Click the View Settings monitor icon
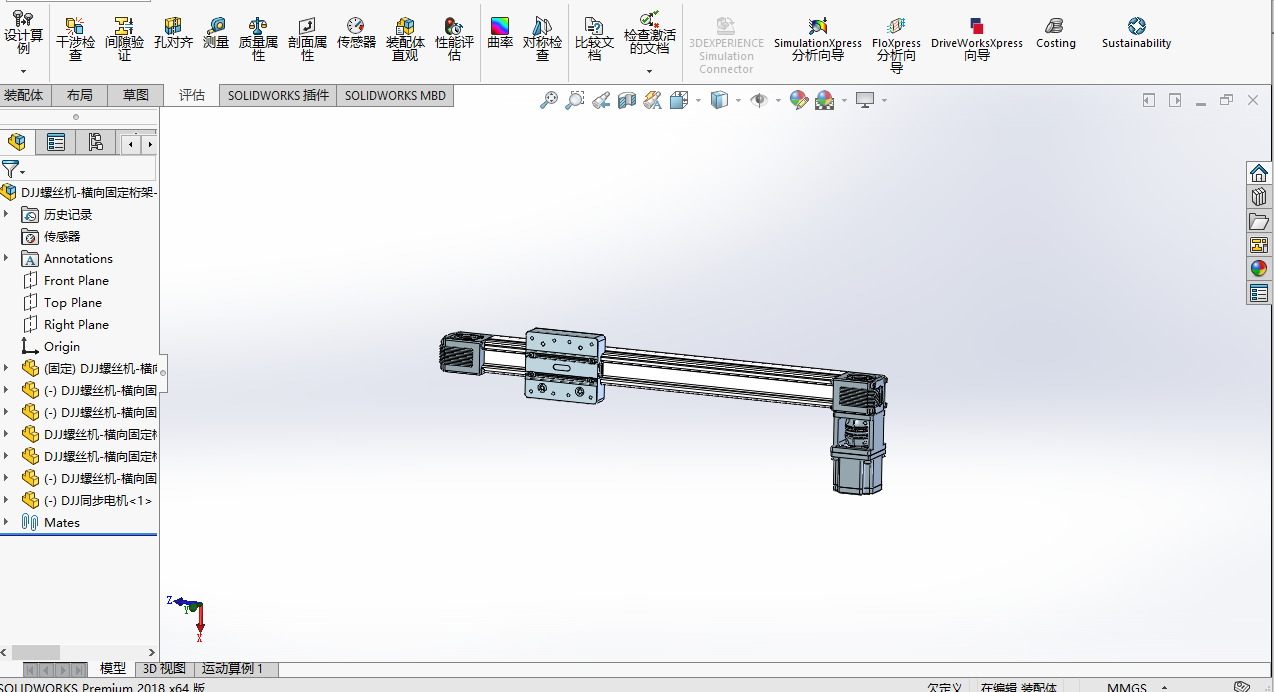The height and width of the screenshot is (692, 1274). click(x=865, y=100)
